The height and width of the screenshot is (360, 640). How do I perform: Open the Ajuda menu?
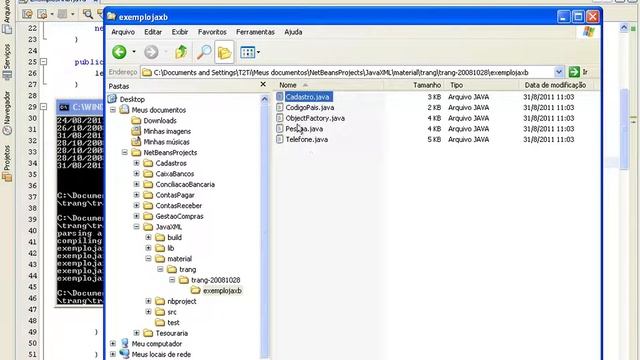pos(293,31)
